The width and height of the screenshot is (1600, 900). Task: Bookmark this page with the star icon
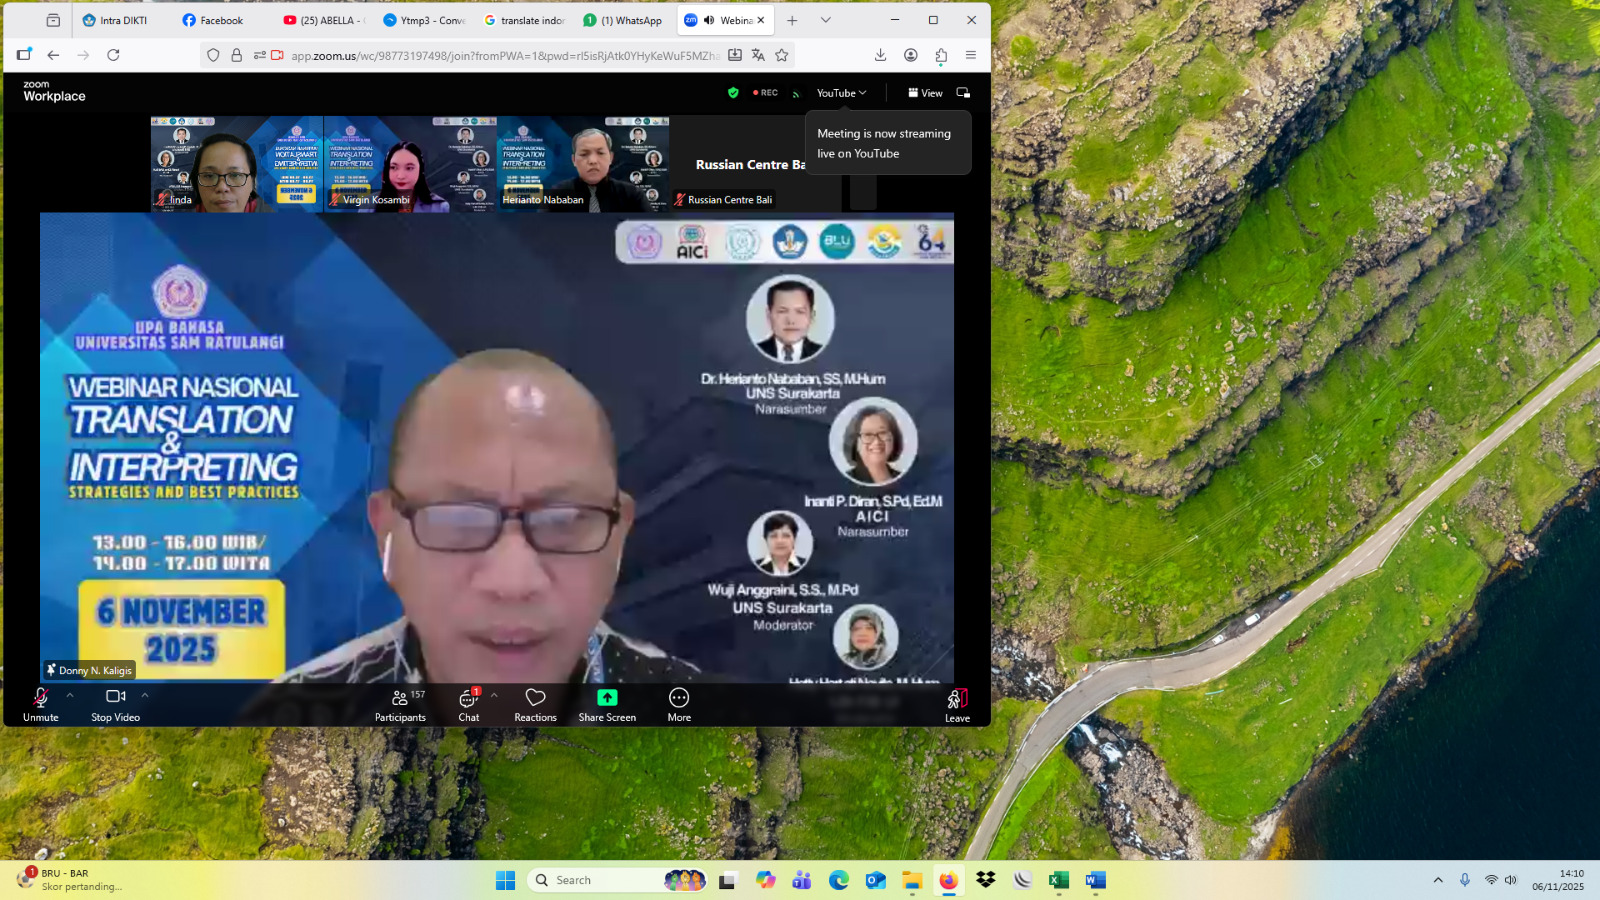point(782,55)
